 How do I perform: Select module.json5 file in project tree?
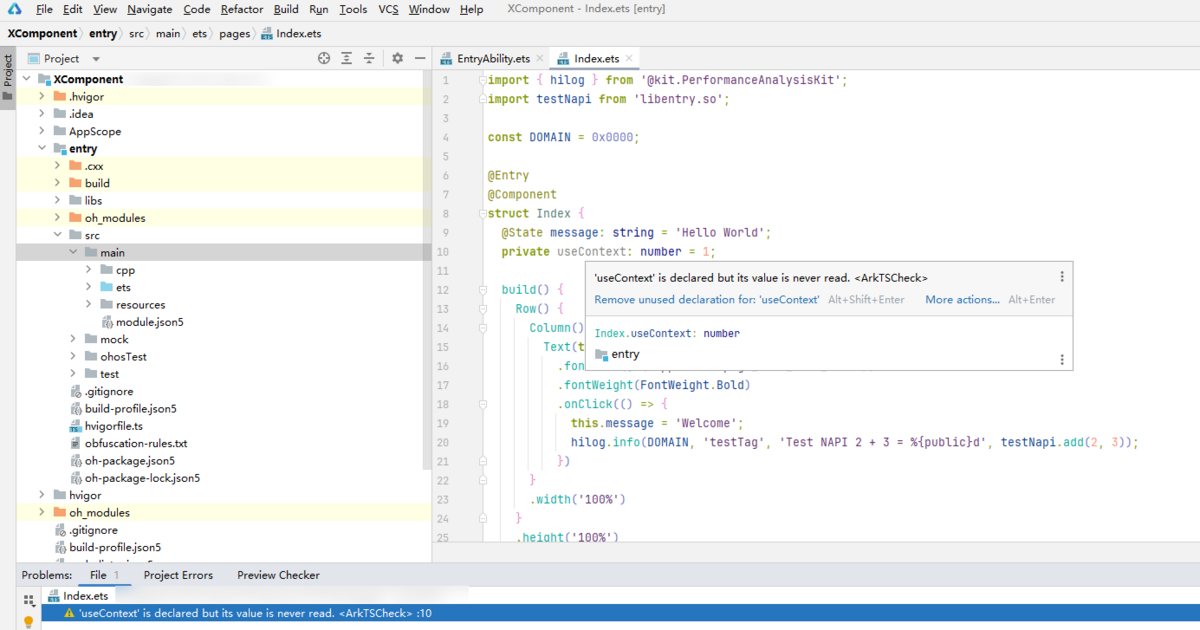(x=149, y=322)
